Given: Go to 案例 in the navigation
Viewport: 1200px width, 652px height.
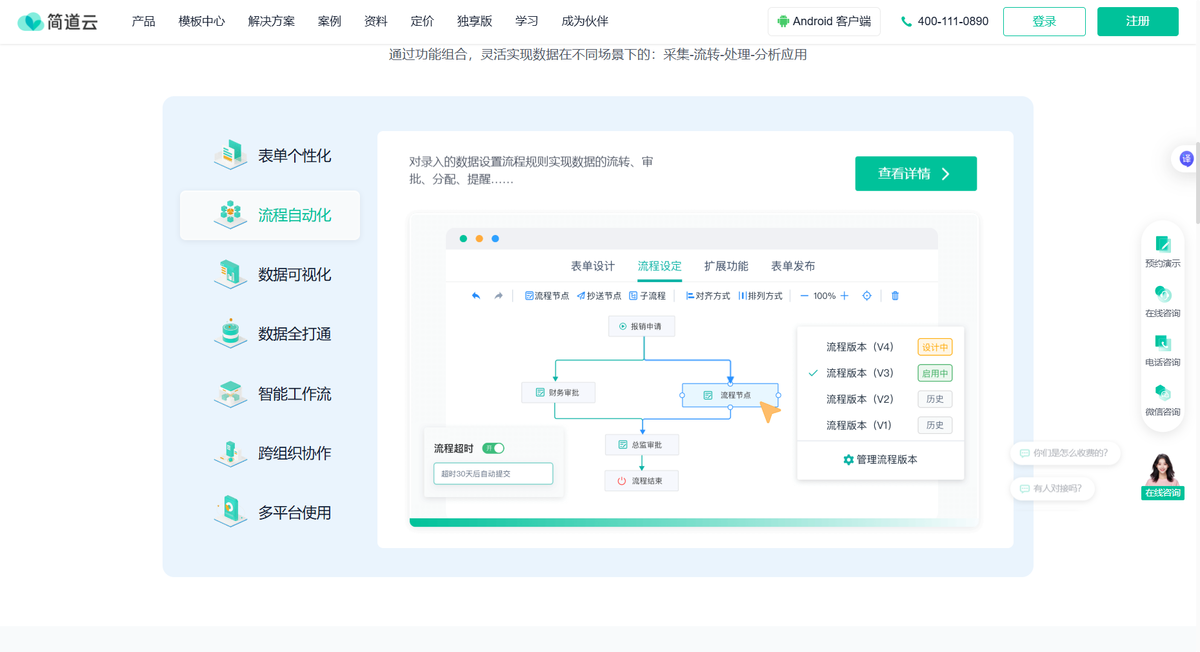Looking at the screenshot, I should tap(329, 21).
